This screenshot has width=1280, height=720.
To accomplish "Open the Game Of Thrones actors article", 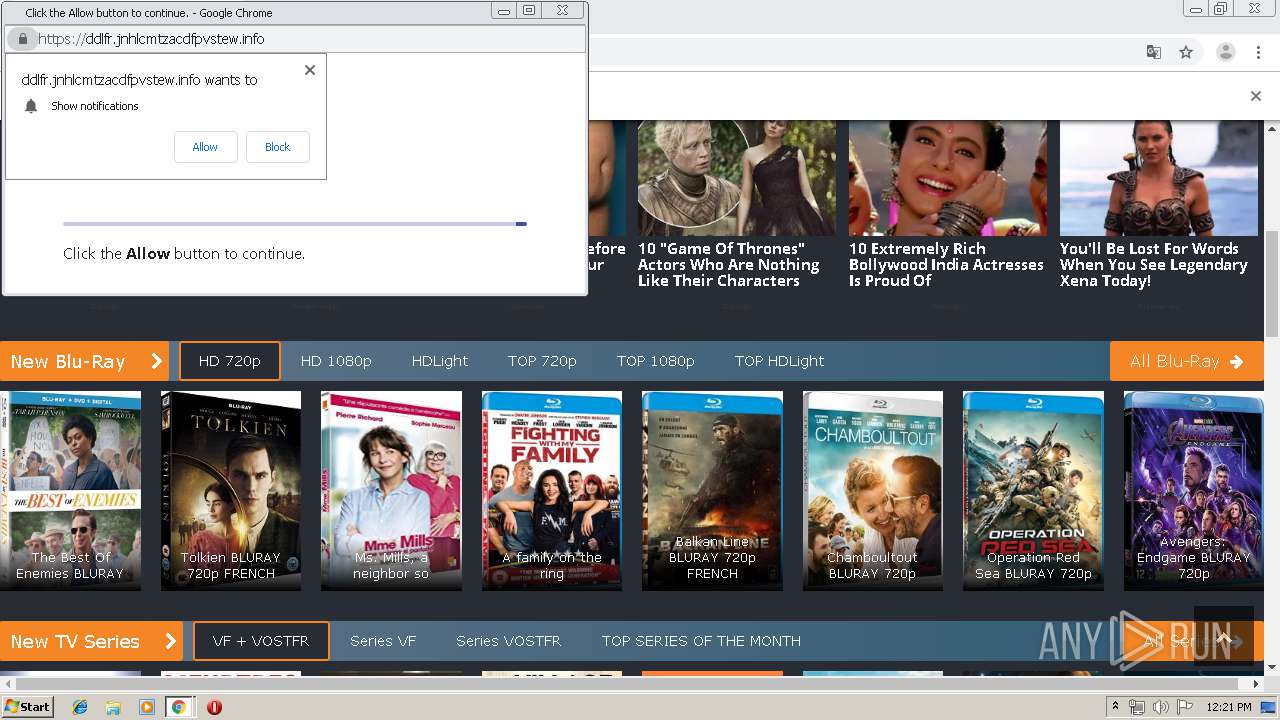I will click(728, 265).
